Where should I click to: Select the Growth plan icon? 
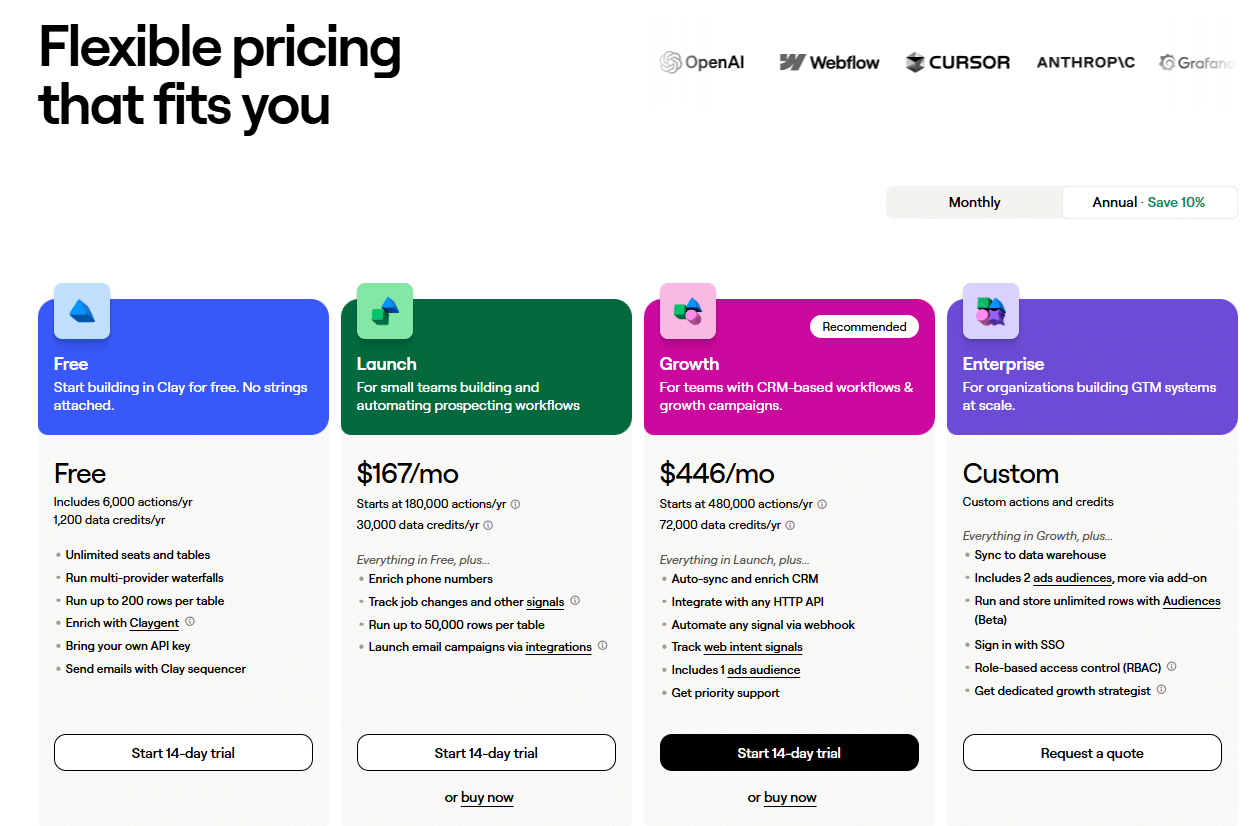[687, 311]
